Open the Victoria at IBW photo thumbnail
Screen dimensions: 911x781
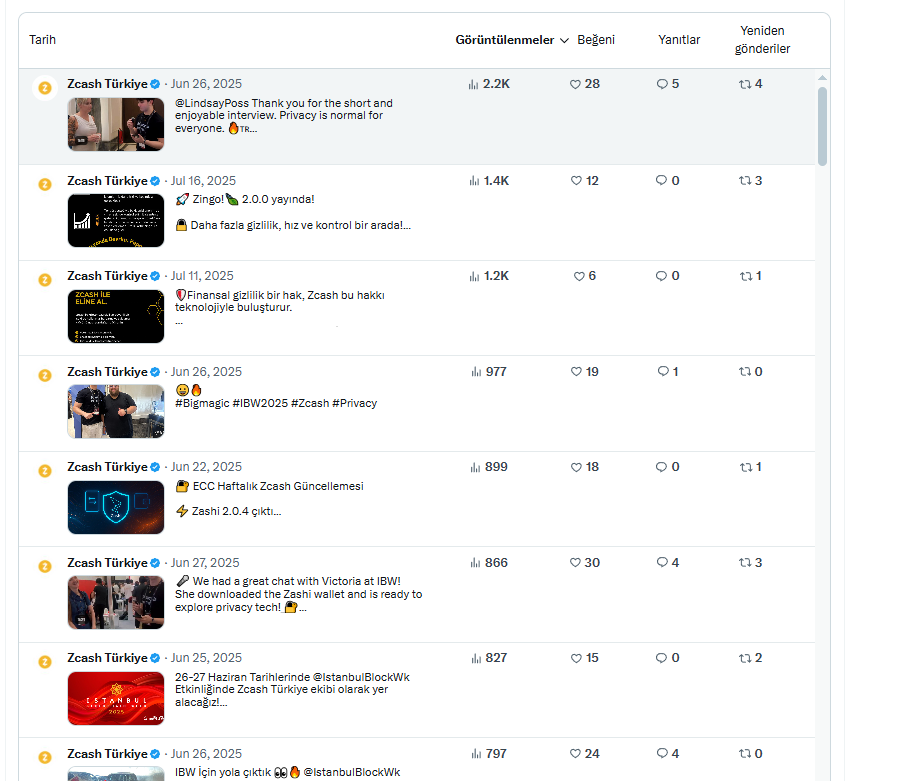pos(116,603)
